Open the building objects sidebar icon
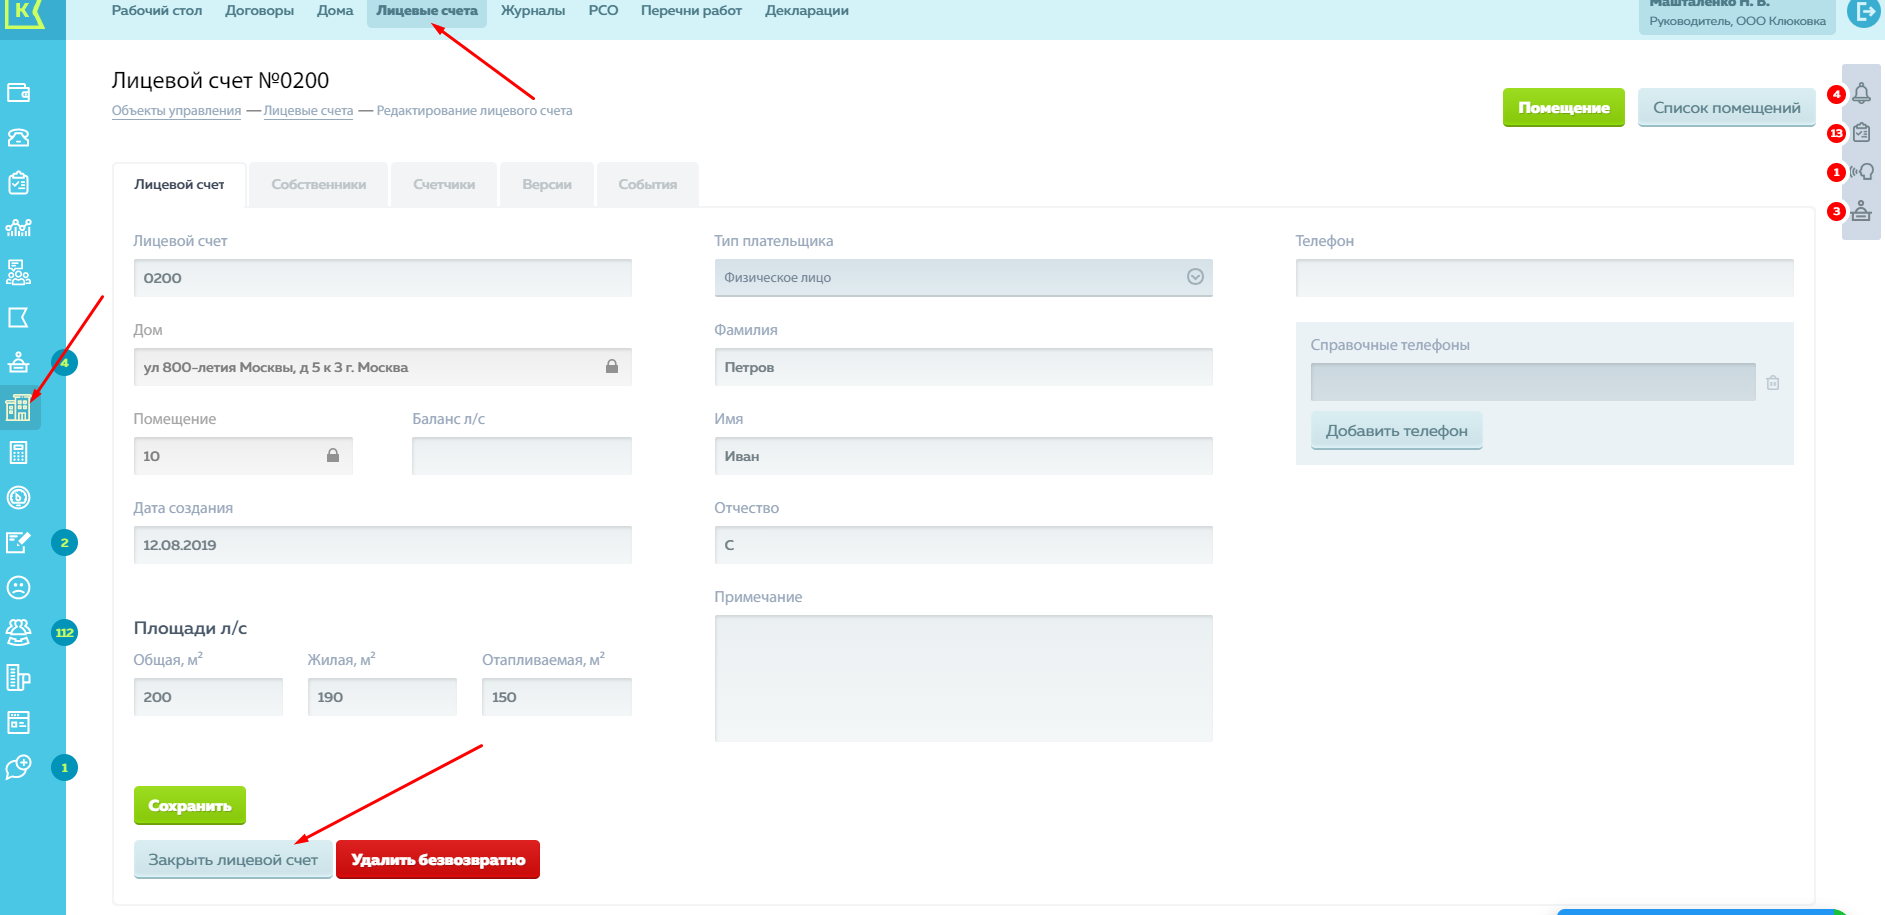The image size is (1885, 915). point(19,408)
